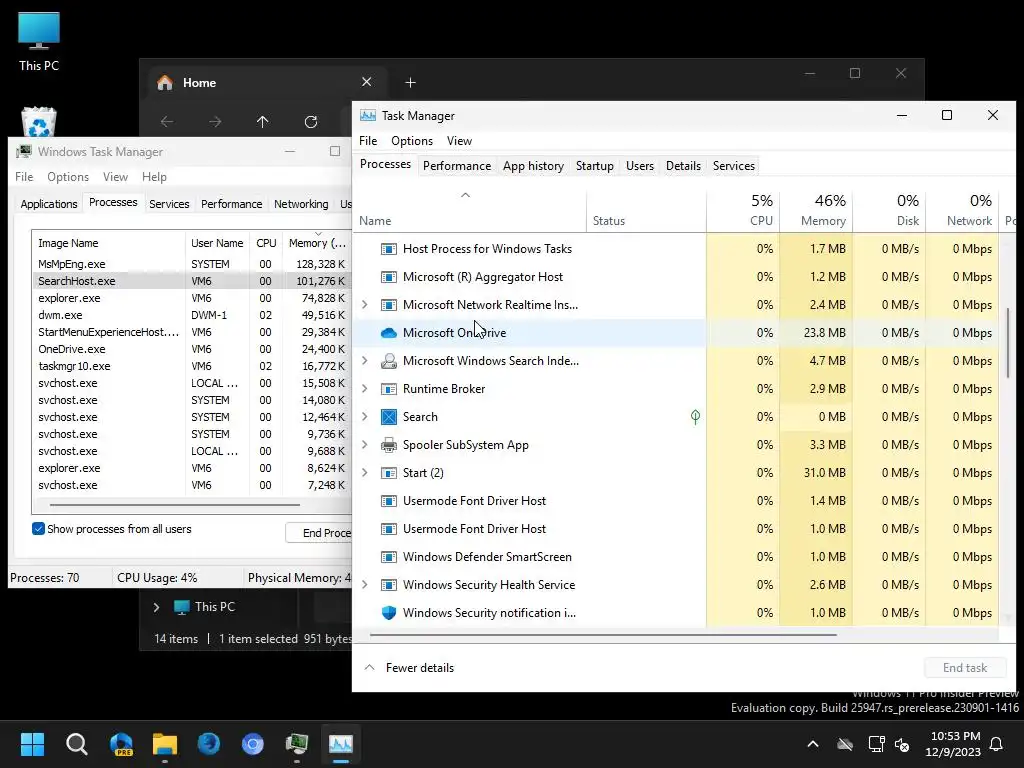Viewport: 1024px width, 768px height.
Task: Click the vertical scrollbar in Task Manager
Action: 1008,343
